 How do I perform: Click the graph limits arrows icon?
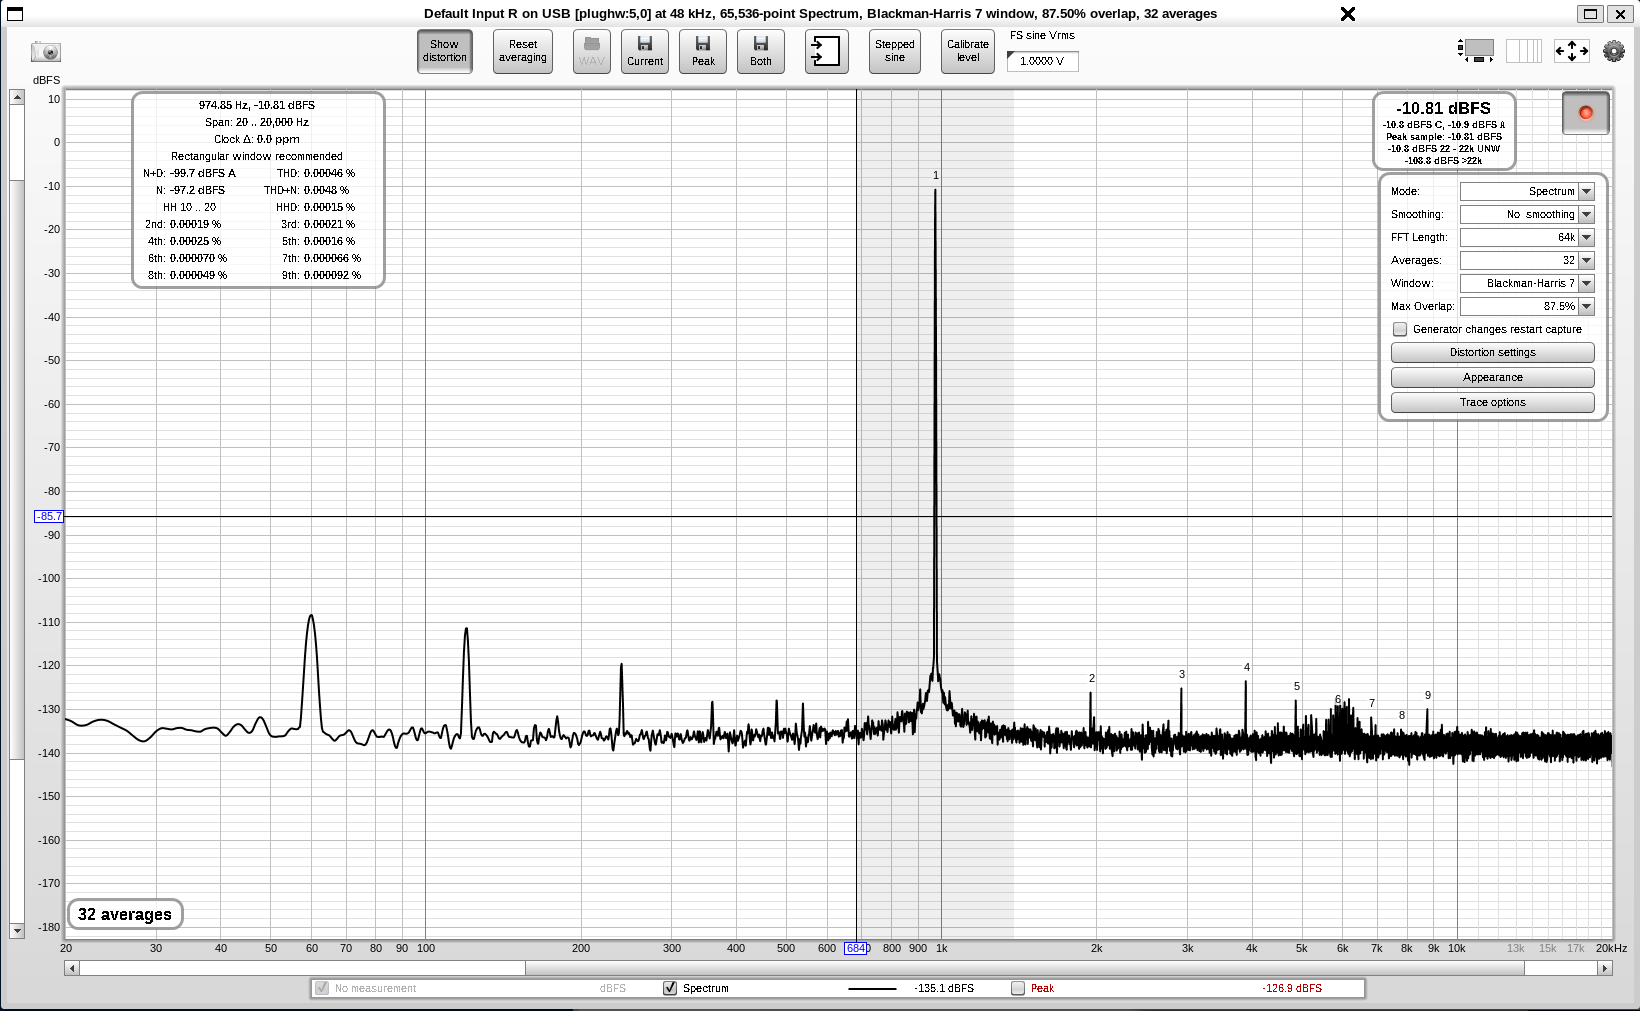coord(1571,51)
